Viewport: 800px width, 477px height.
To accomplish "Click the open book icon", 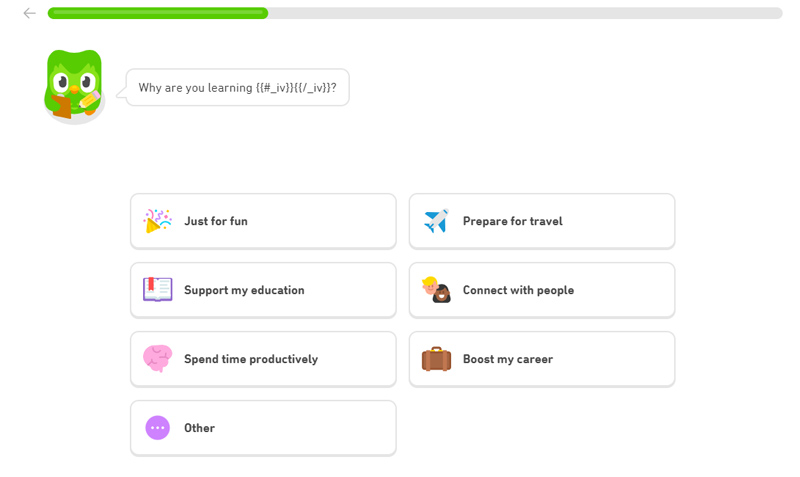I will 158,289.
